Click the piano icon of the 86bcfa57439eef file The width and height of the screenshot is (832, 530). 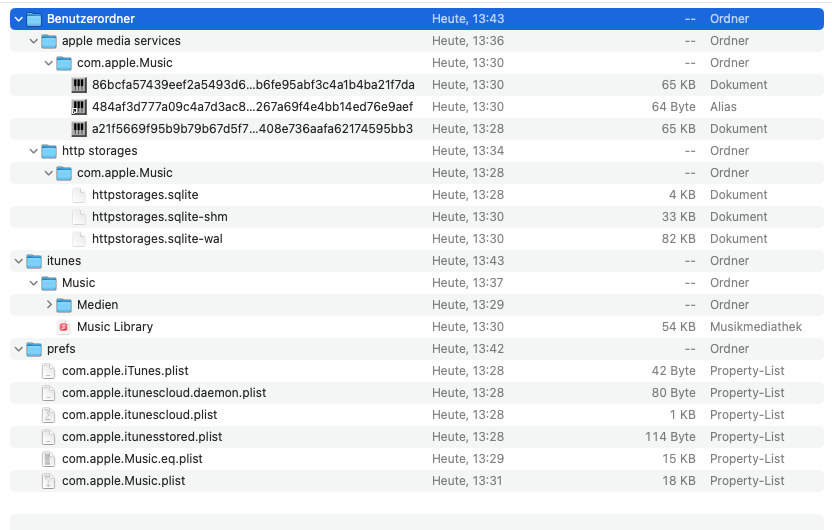79,85
